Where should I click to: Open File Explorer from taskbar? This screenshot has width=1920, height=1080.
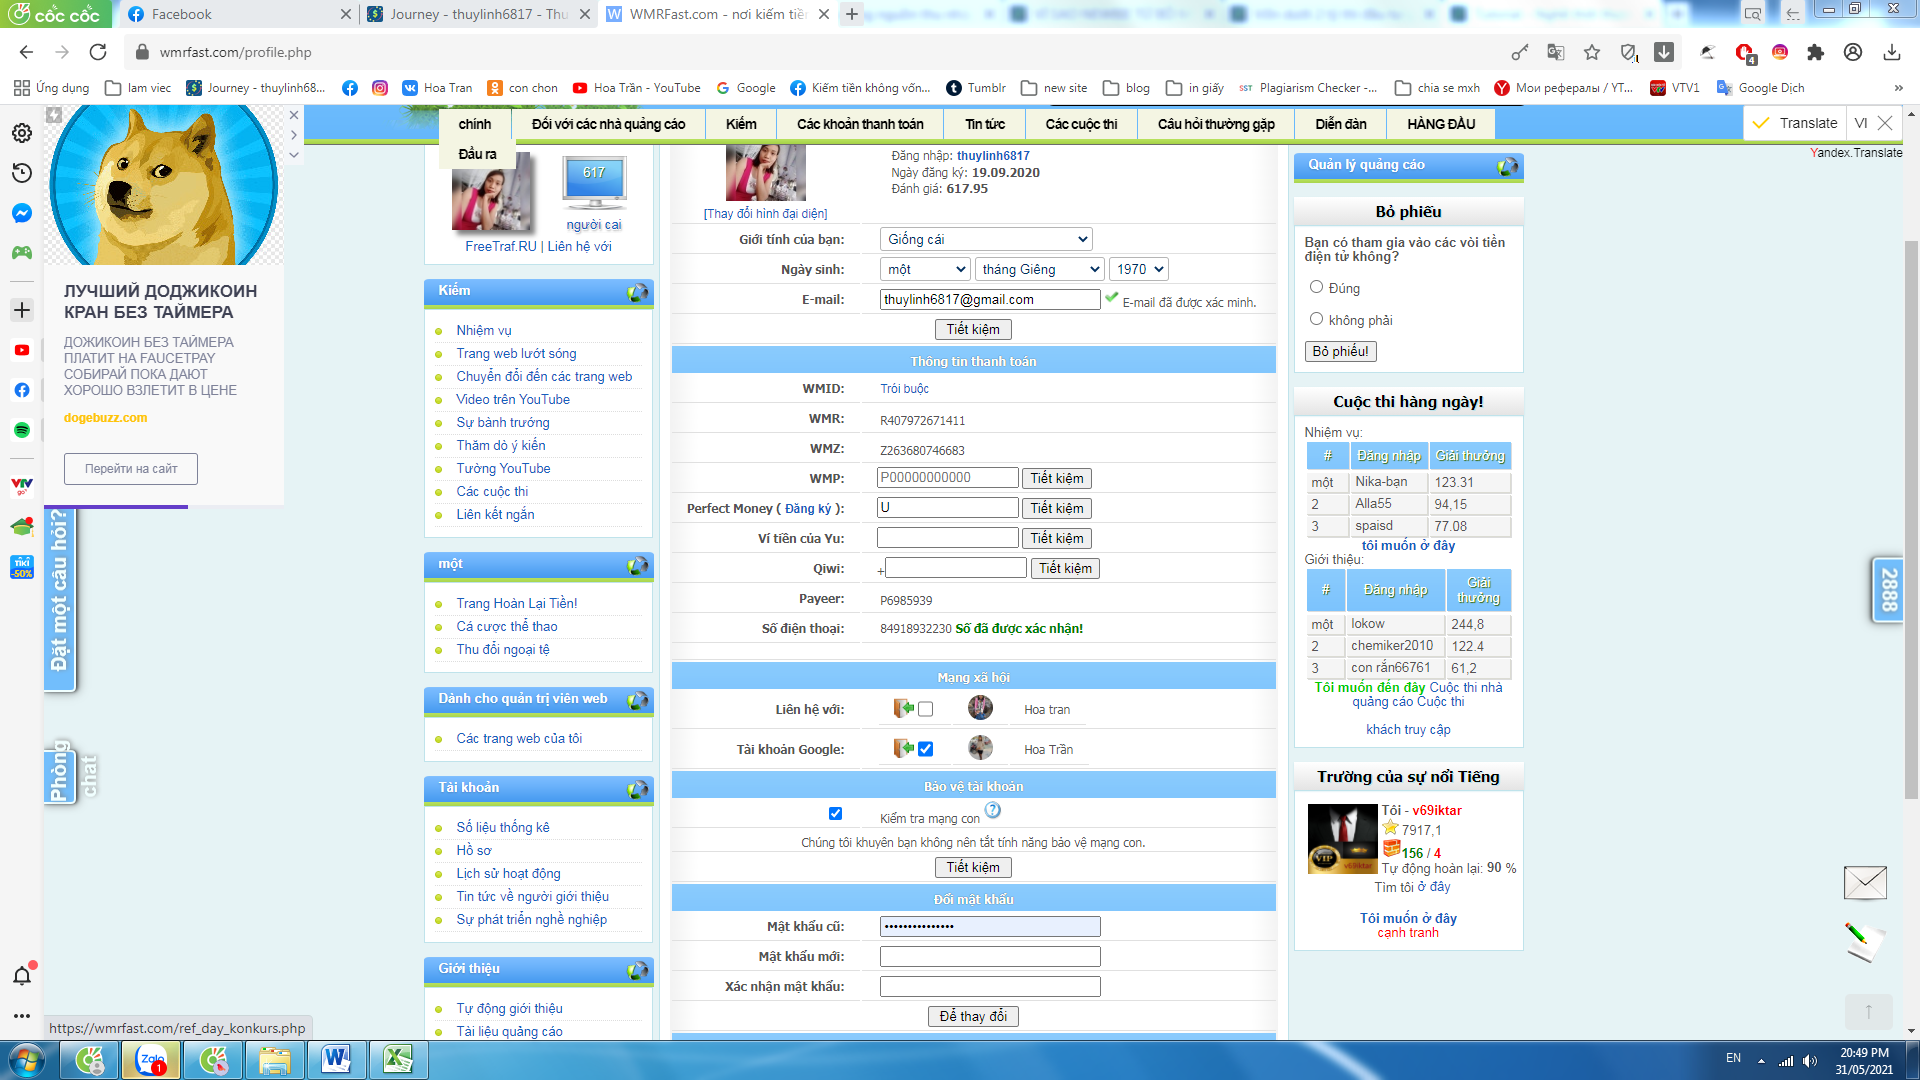point(274,1059)
